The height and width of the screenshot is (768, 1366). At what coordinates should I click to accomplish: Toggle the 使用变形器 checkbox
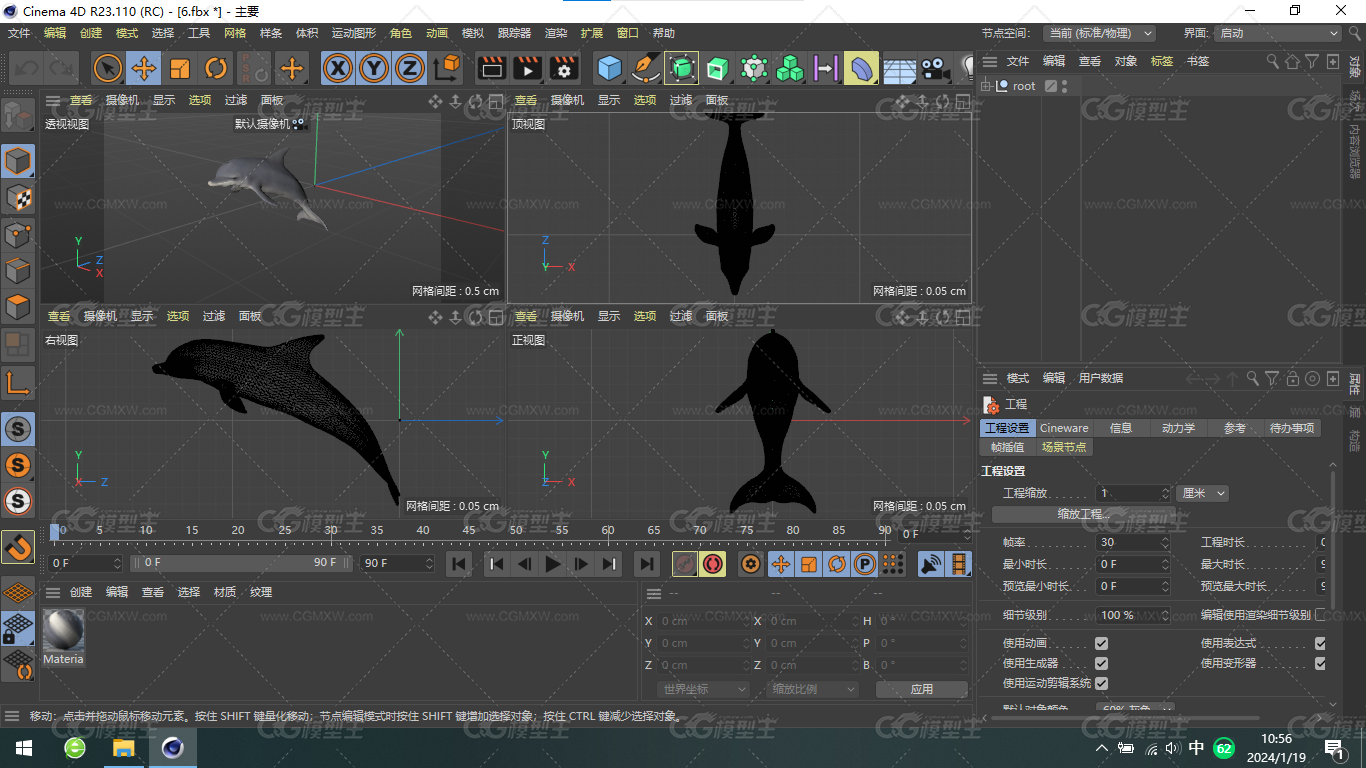click(1320, 663)
